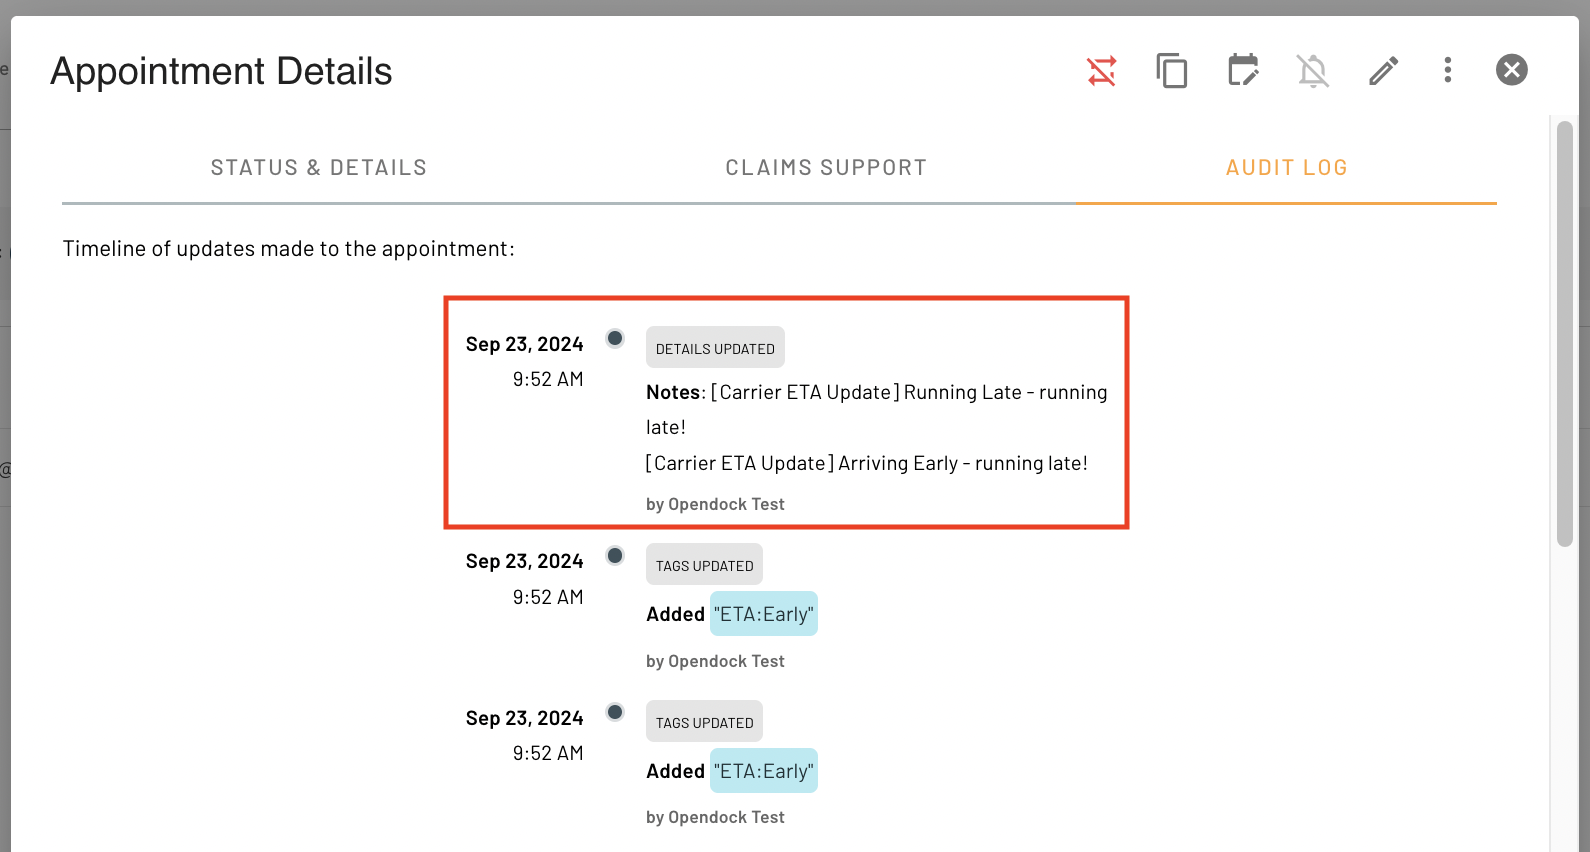
Task: Open the Claims Support tab
Action: (x=826, y=168)
